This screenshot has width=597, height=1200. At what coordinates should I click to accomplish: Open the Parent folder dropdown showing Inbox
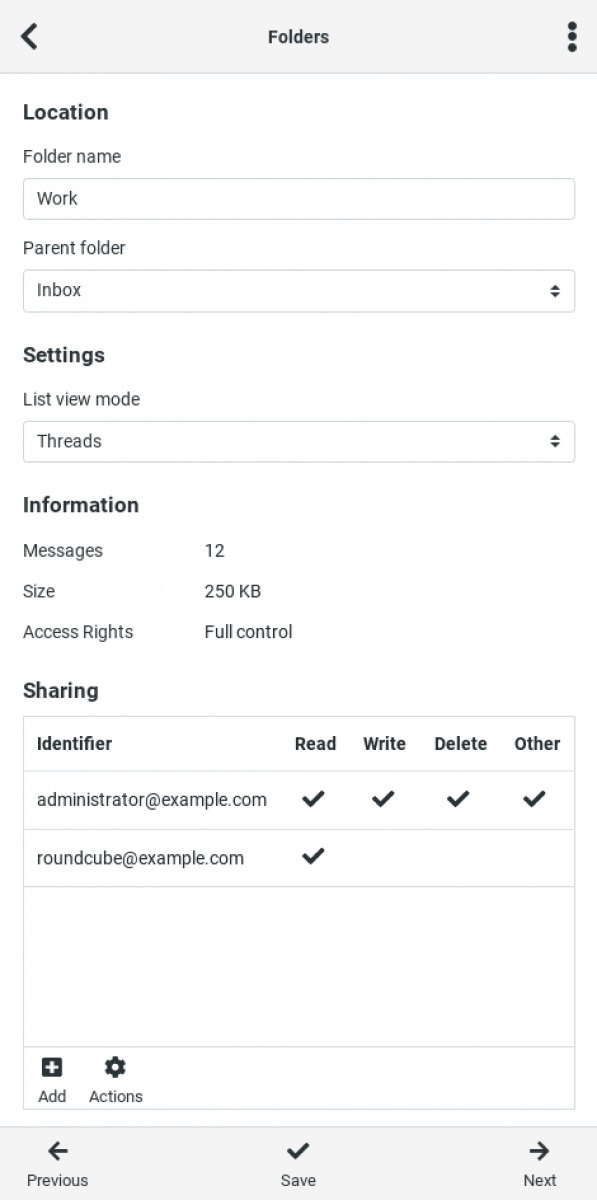click(x=299, y=290)
